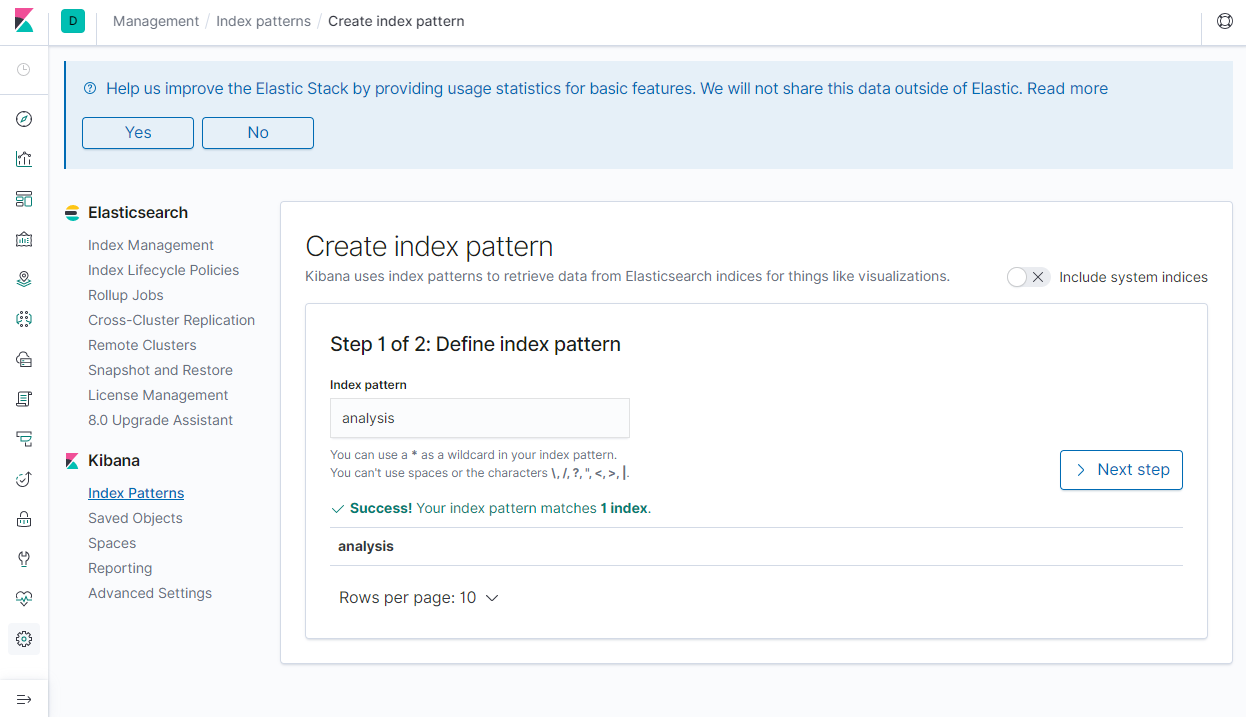The image size is (1246, 717).
Task: Open Index Management page
Action: (x=151, y=245)
